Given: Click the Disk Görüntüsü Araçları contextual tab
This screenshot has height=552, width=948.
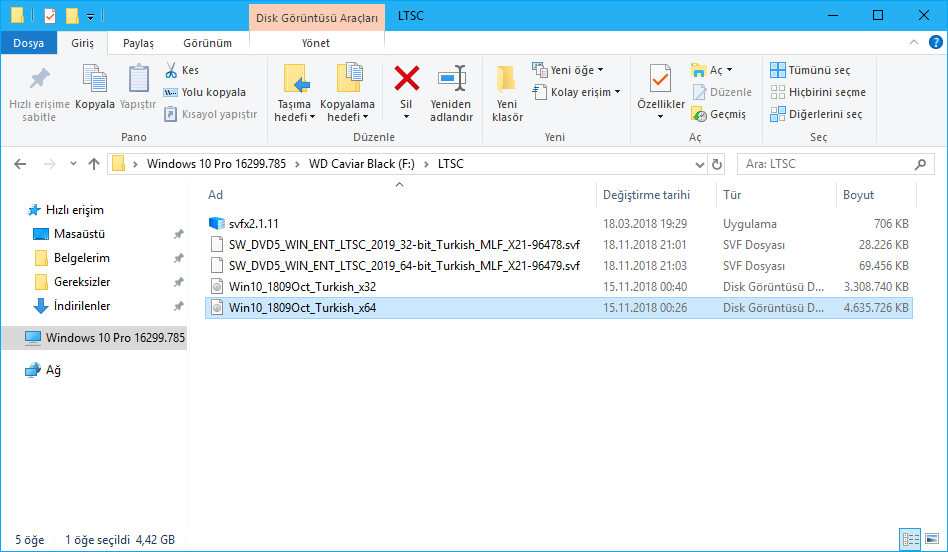Looking at the screenshot, I should point(317,18).
